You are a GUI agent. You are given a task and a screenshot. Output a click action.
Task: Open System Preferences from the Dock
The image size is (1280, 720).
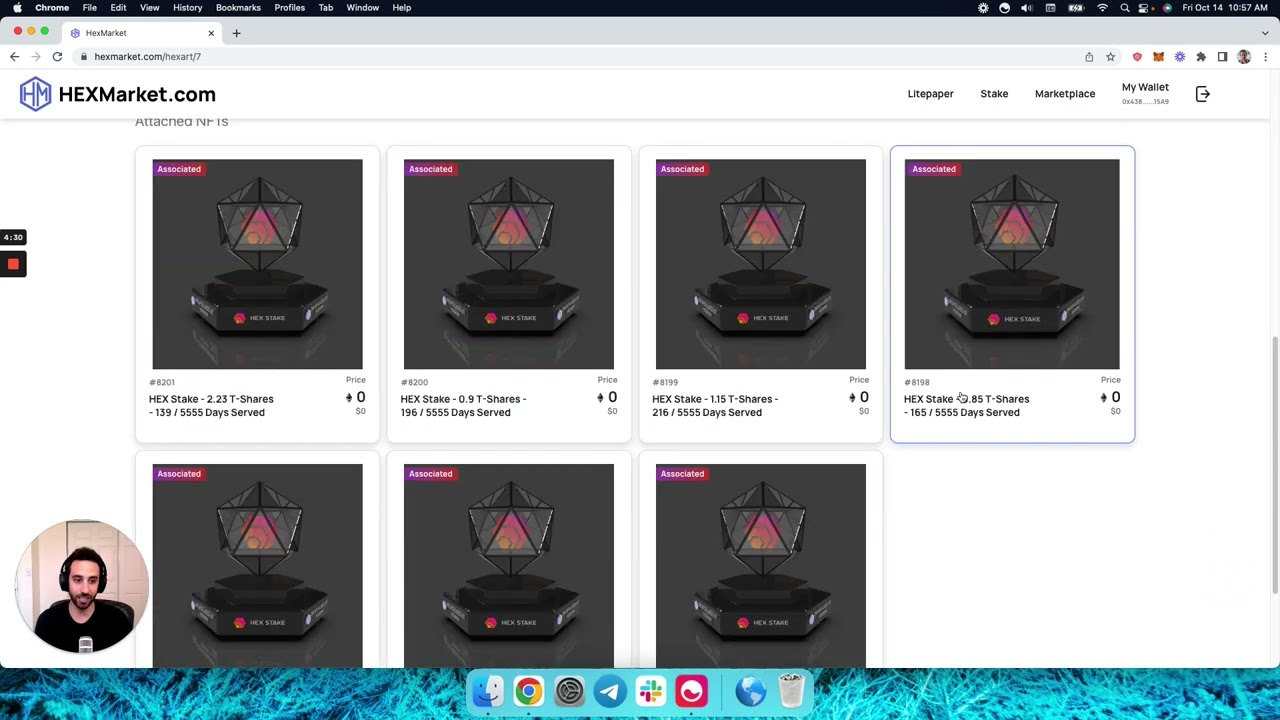(569, 691)
